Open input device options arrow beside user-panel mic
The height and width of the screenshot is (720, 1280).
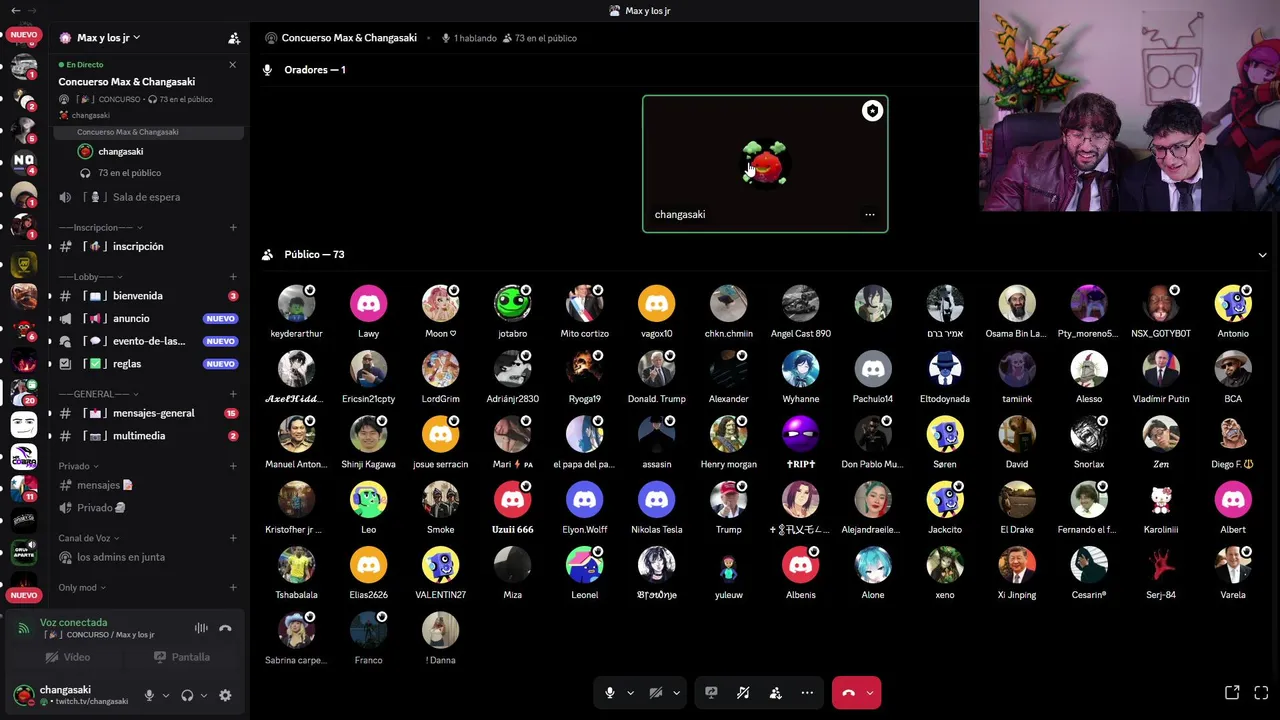(x=165, y=695)
